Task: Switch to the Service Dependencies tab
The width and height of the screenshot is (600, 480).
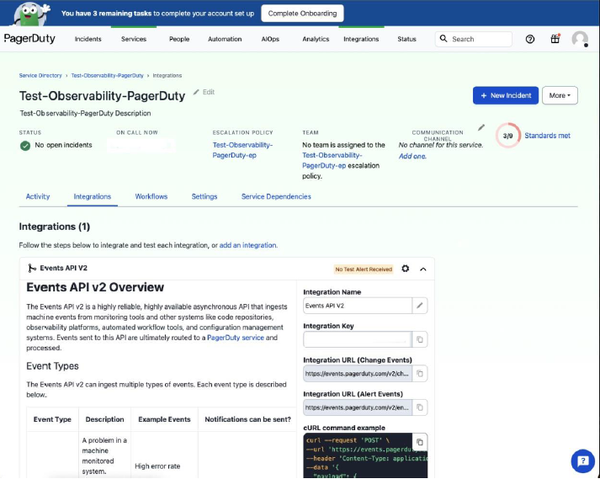Action: pos(276,197)
